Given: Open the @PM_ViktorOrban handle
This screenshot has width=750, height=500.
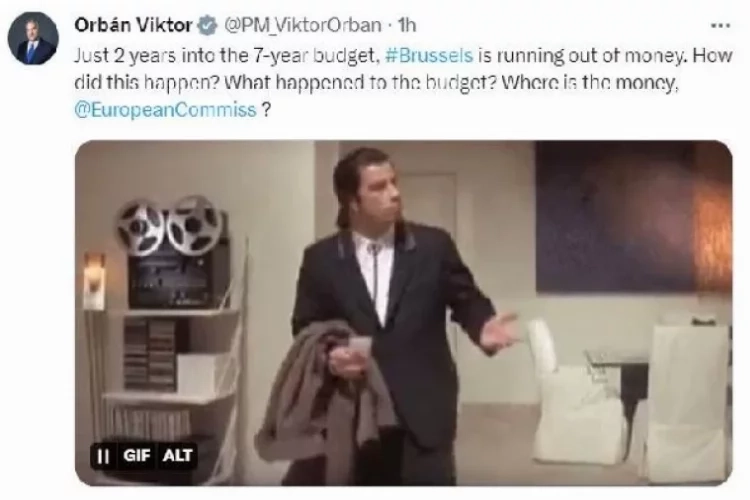Looking at the screenshot, I should [x=303, y=25].
